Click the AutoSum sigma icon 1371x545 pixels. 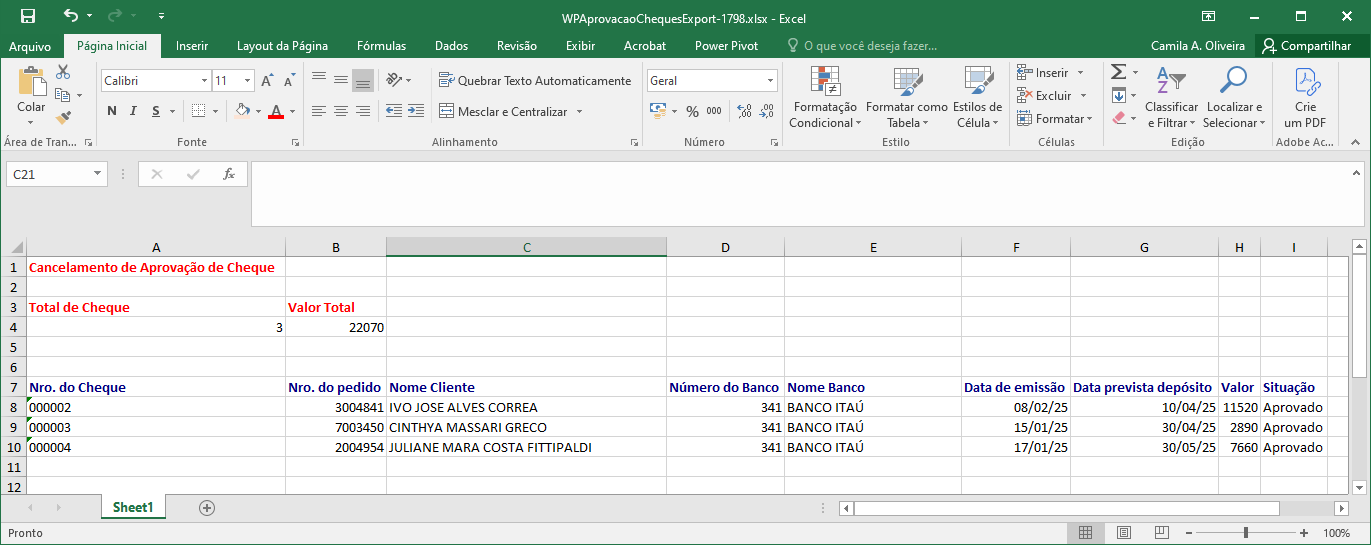[x=1119, y=73]
